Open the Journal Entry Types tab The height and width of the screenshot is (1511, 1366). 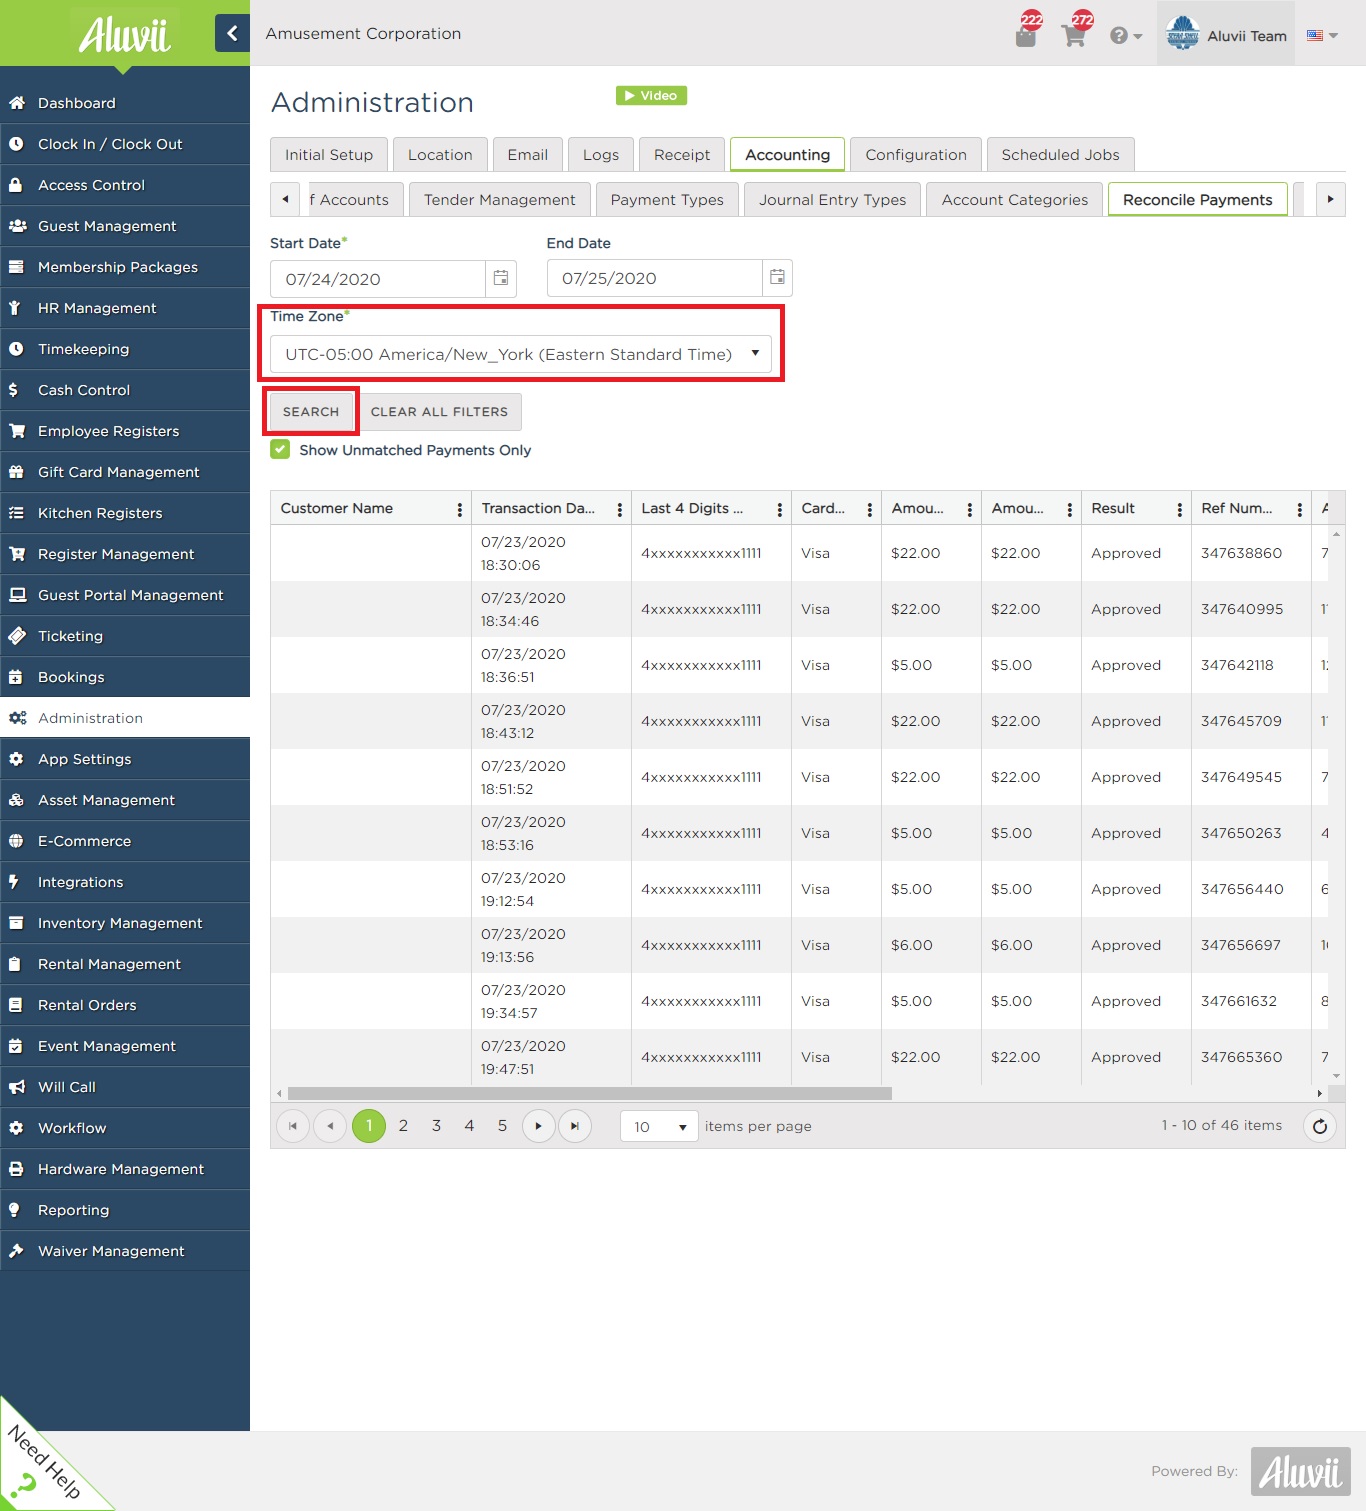click(831, 199)
